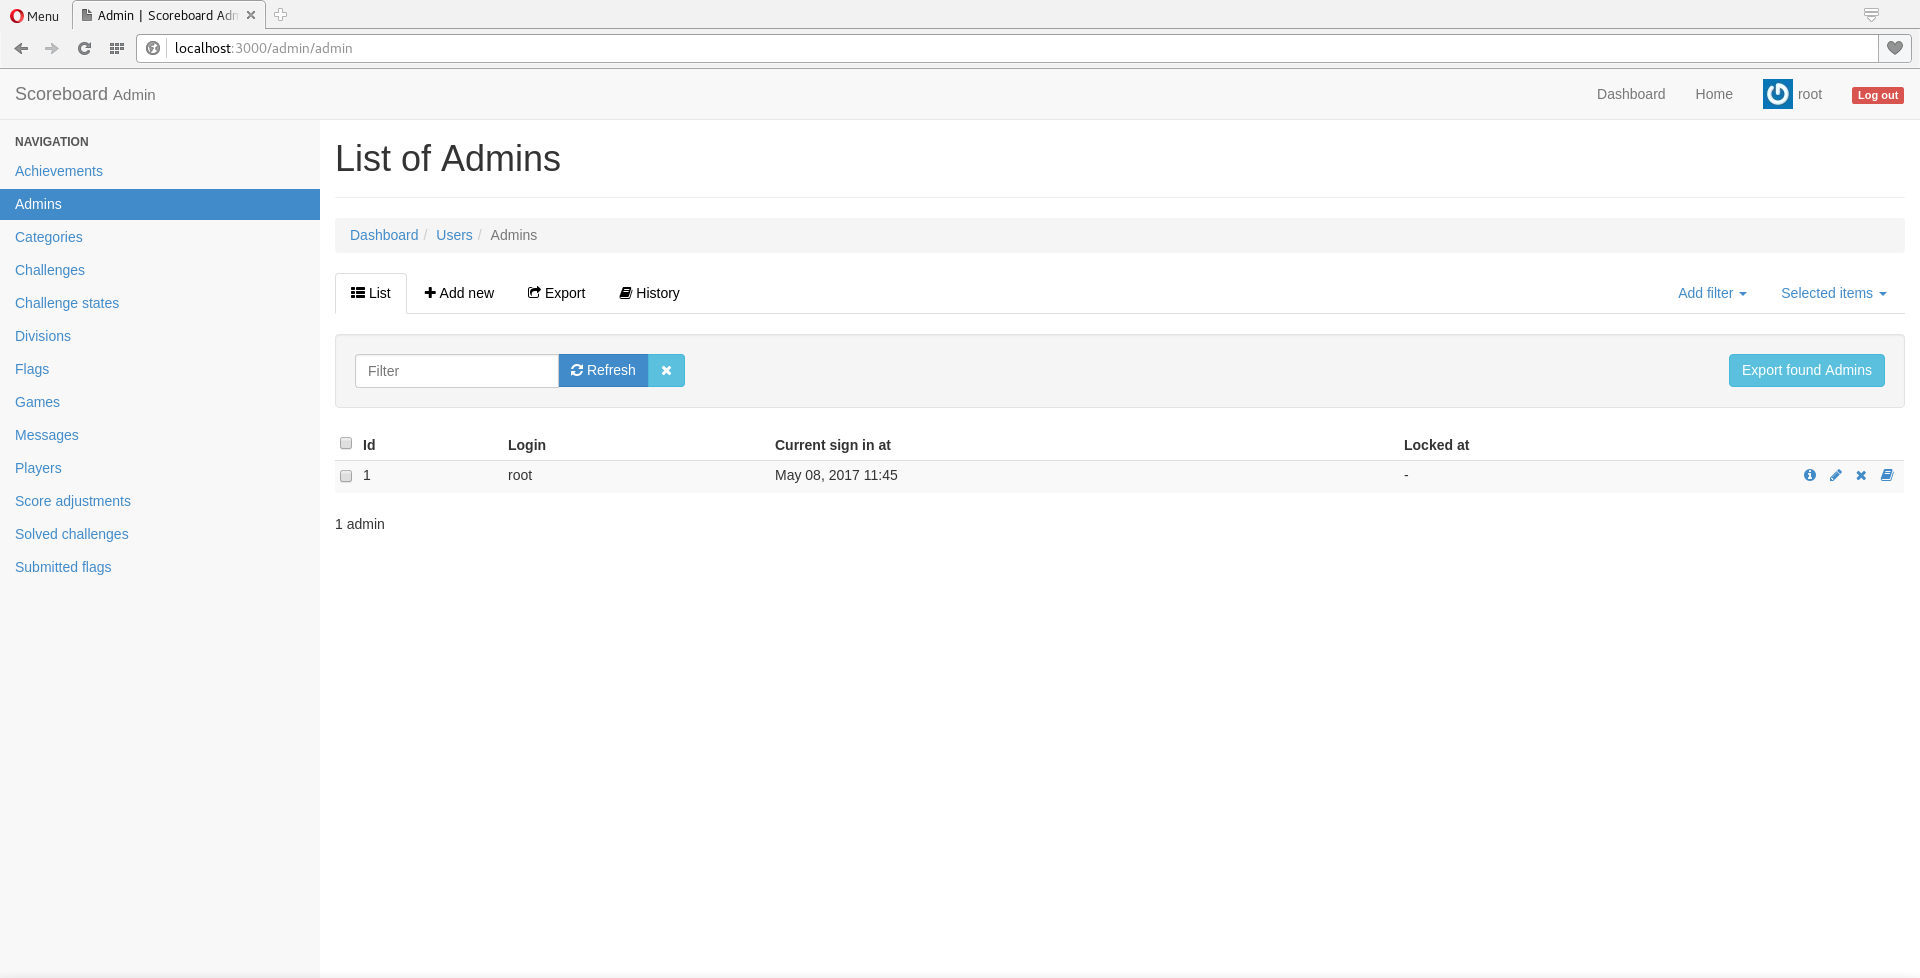Open the Opera Menu
This screenshot has width=1920, height=978.
(x=33, y=15)
